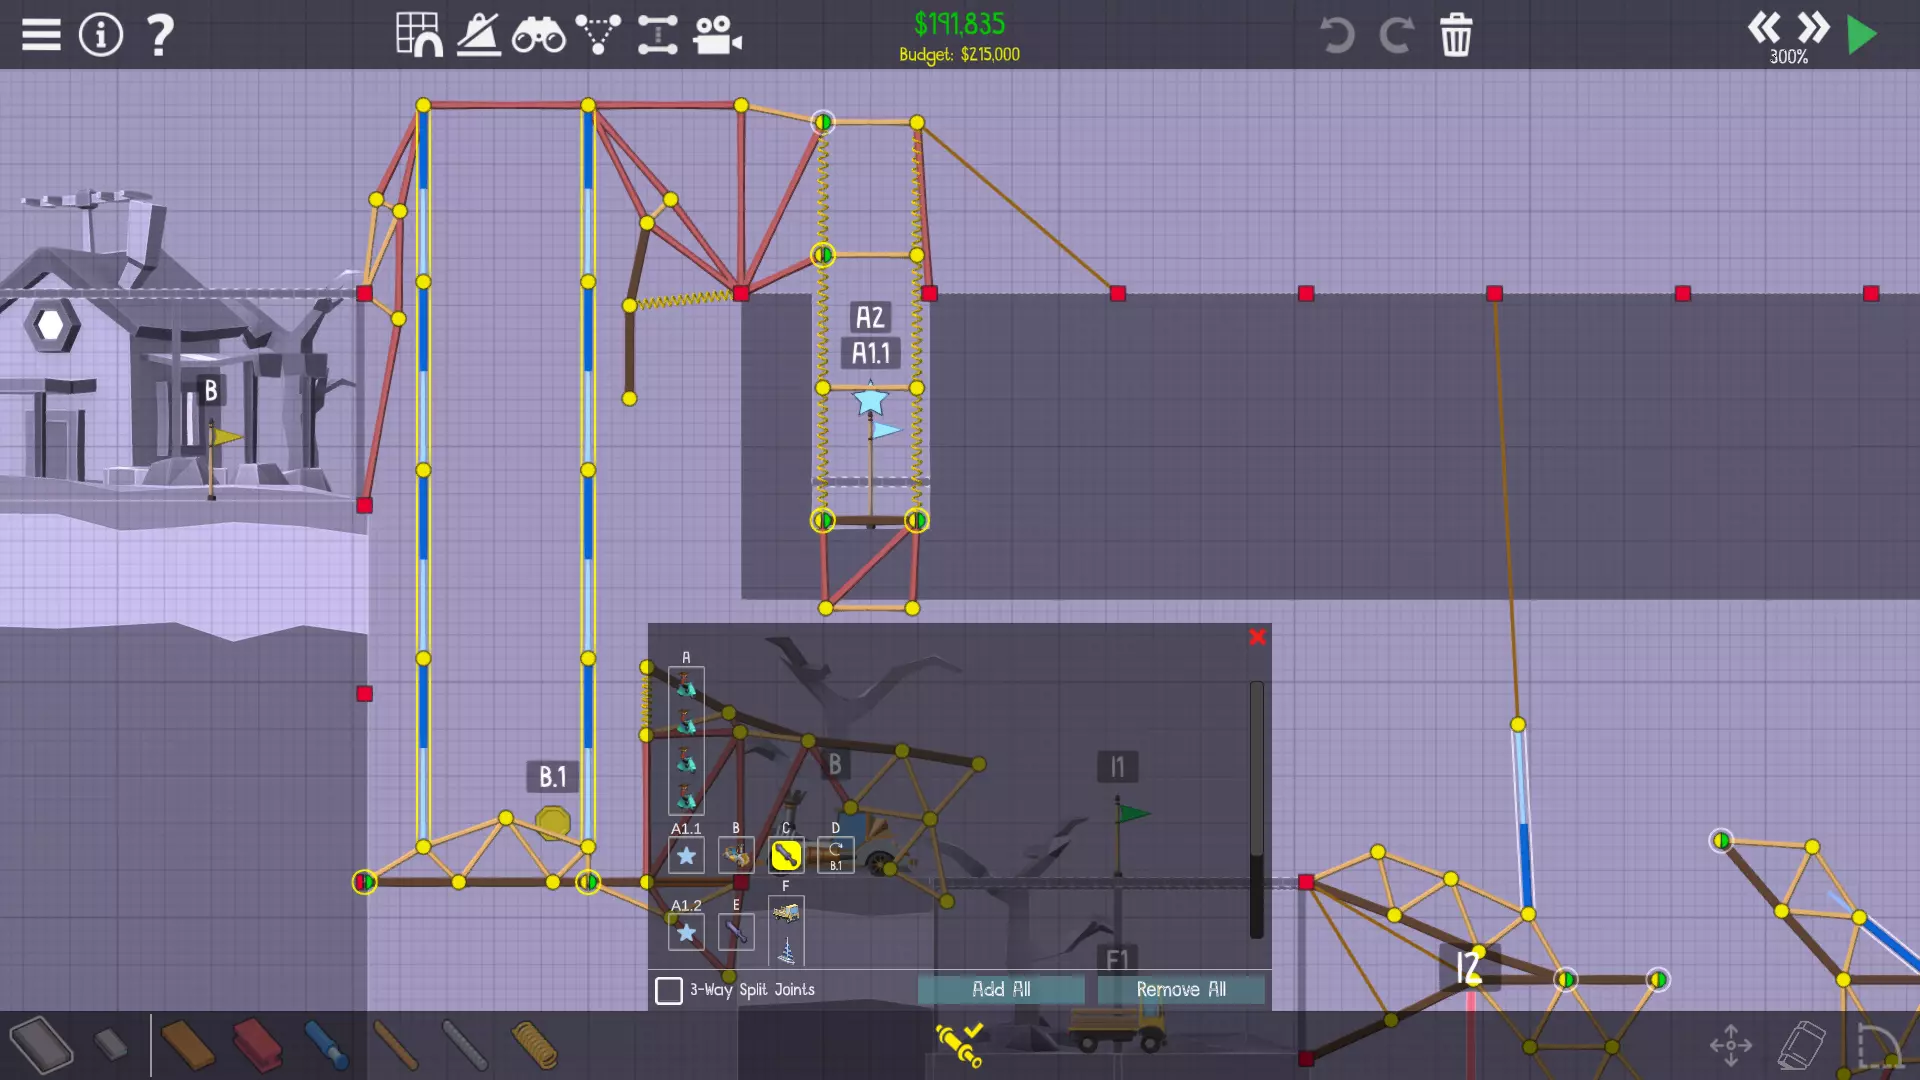Increase simulation speed with forward arrows
This screenshot has width=1920, height=1080.
coord(1813,27)
